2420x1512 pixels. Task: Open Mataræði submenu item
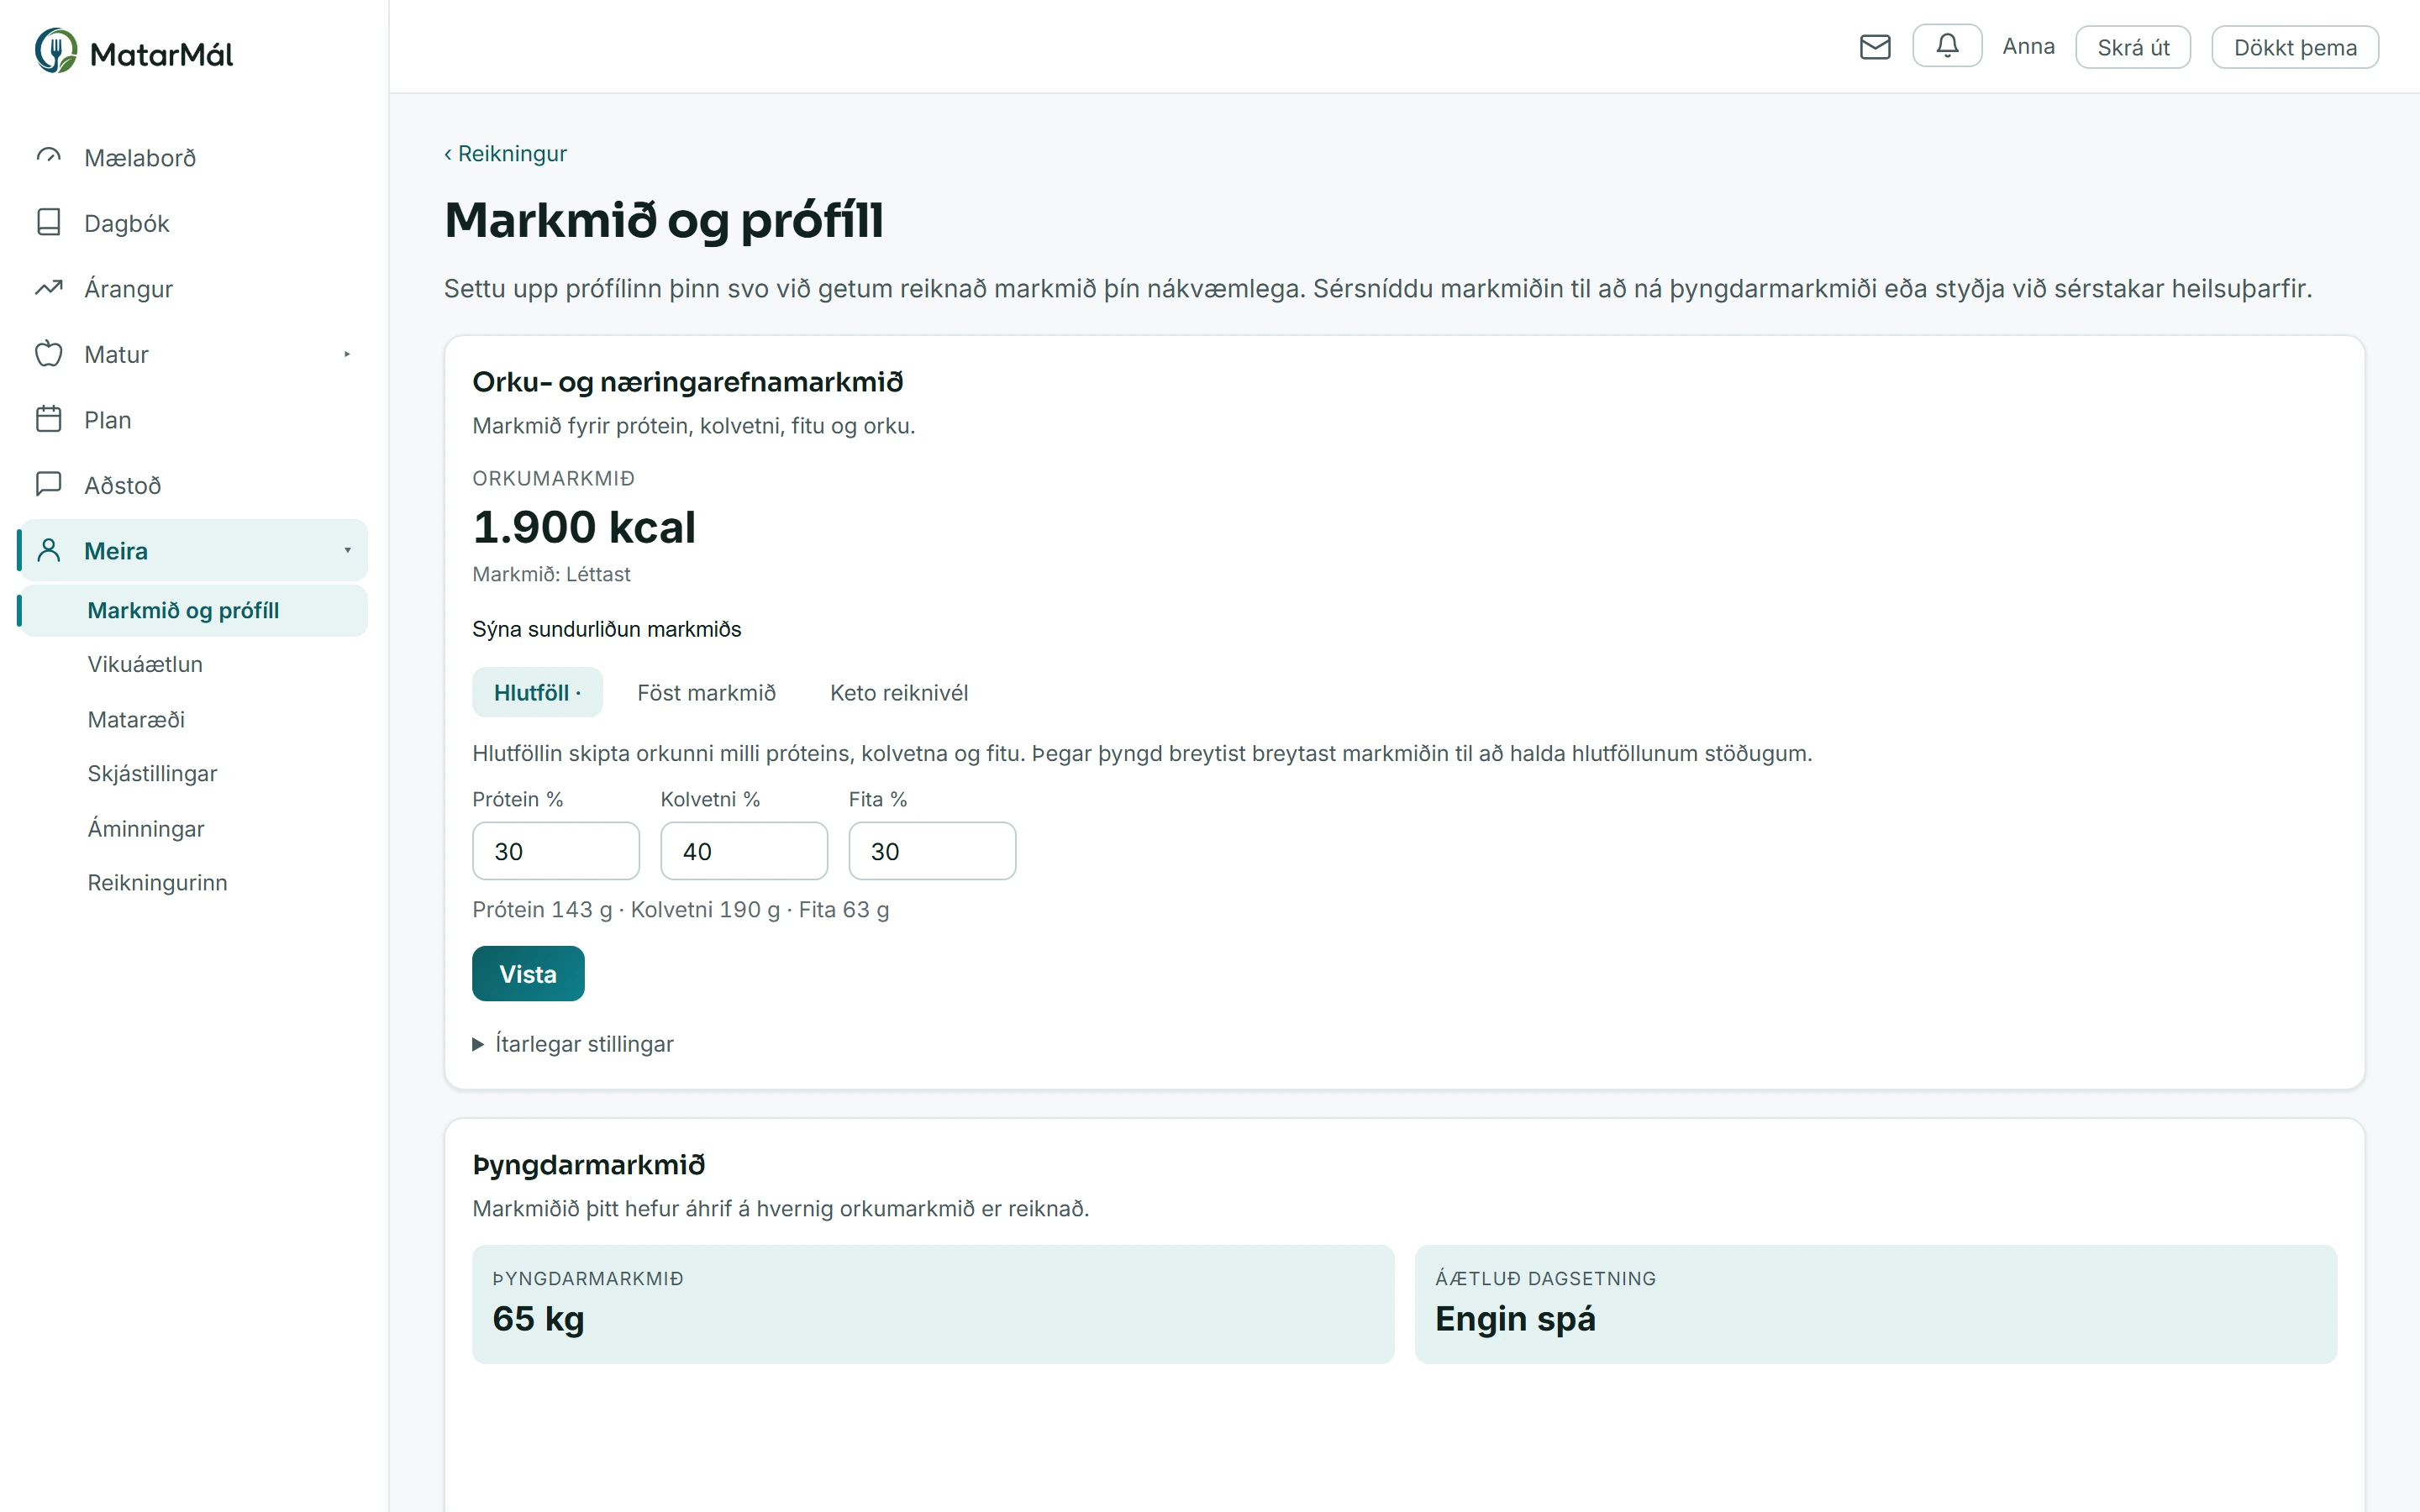194,719
